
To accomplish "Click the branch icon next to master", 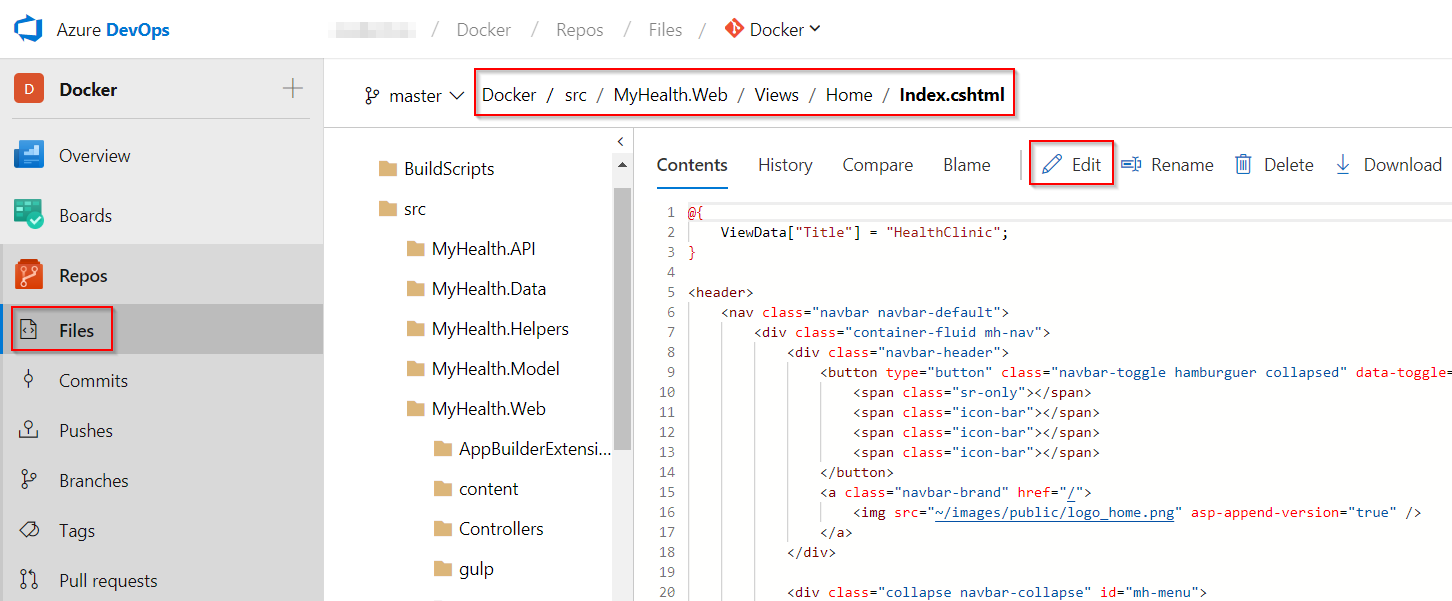I will 372,96.
